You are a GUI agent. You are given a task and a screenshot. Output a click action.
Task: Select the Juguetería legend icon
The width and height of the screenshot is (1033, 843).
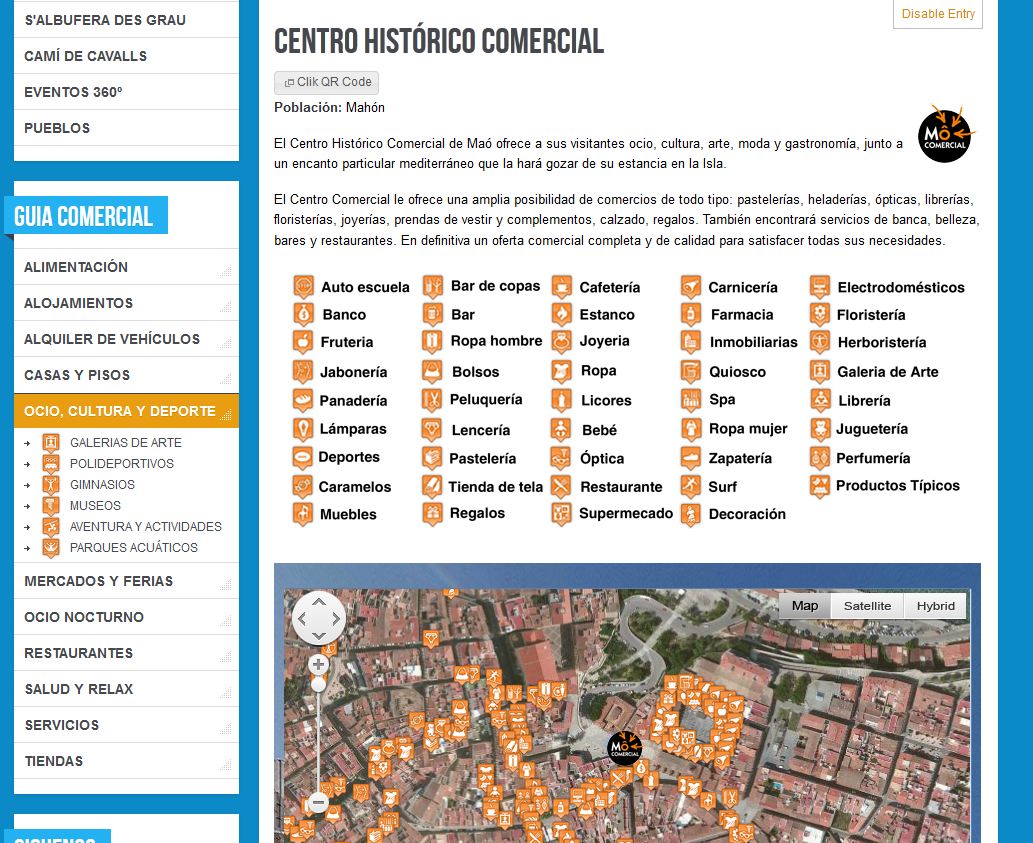tap(820, 429)
